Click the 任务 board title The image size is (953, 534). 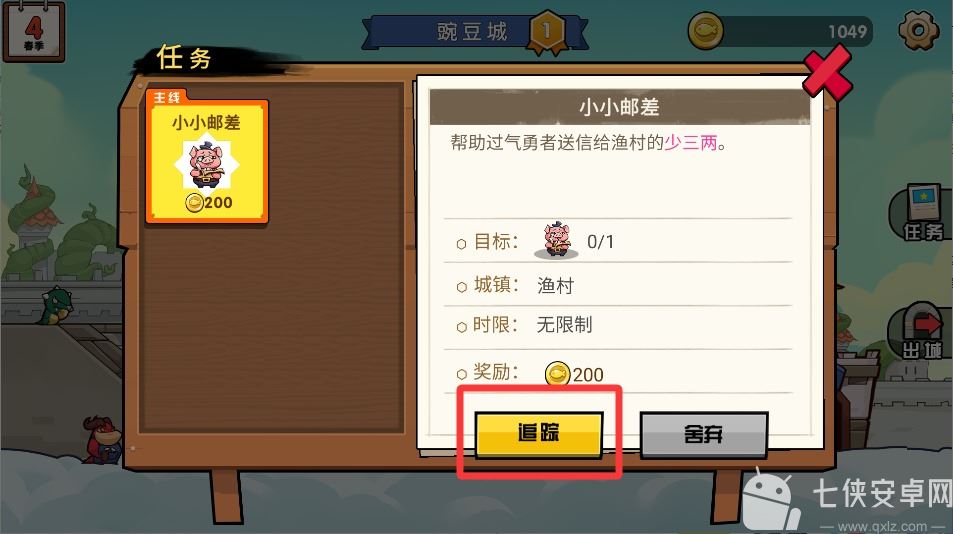(184, 58)
